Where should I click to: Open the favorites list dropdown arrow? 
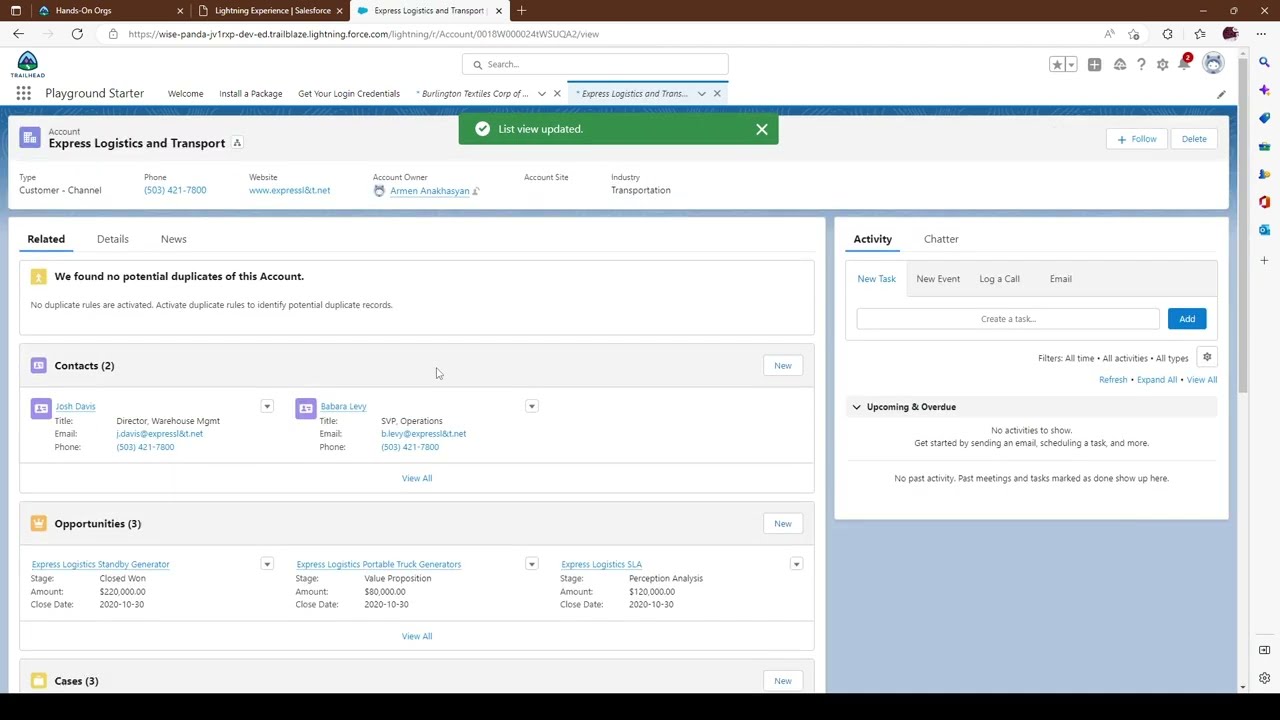1071,64
